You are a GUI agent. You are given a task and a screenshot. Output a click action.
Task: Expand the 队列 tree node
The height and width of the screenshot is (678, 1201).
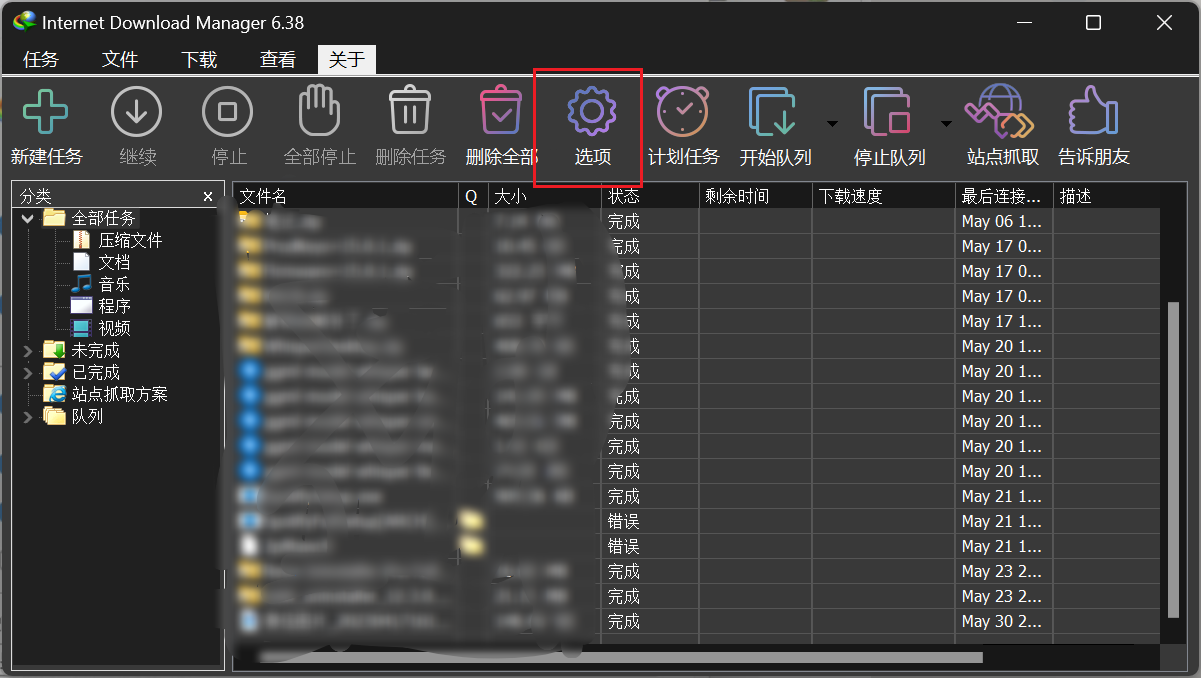pyautogui.click(x=28, y=417)
